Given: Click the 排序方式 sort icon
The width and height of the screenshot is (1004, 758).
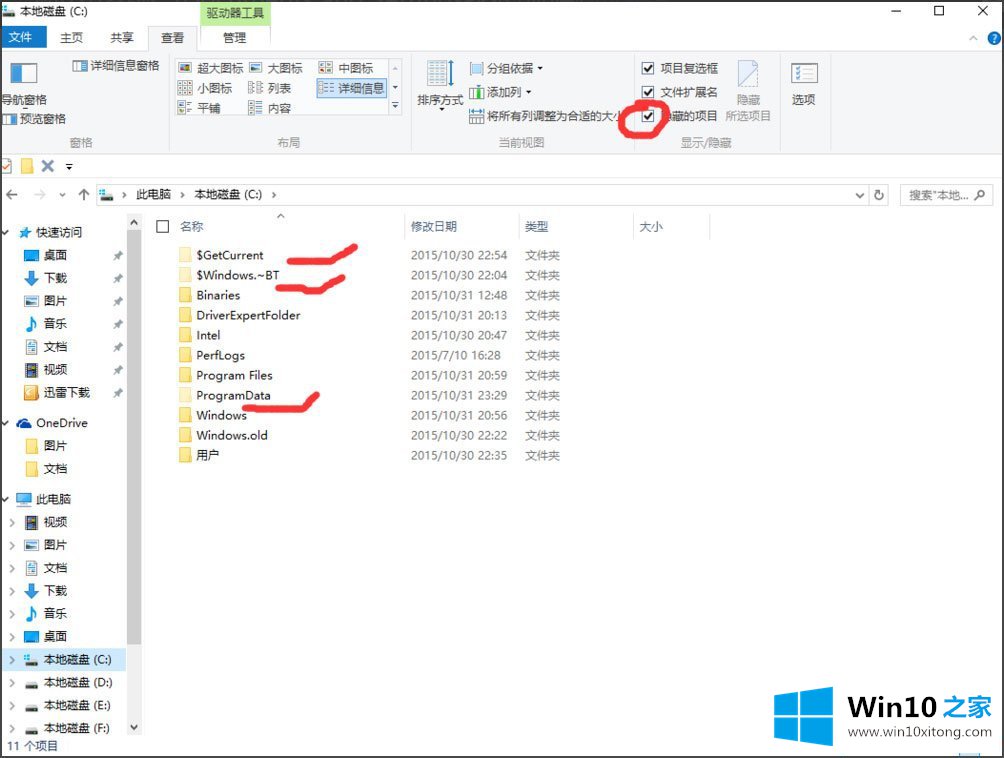Looking at the screenshot, I should pyautogui.click(x=440, y=82).
